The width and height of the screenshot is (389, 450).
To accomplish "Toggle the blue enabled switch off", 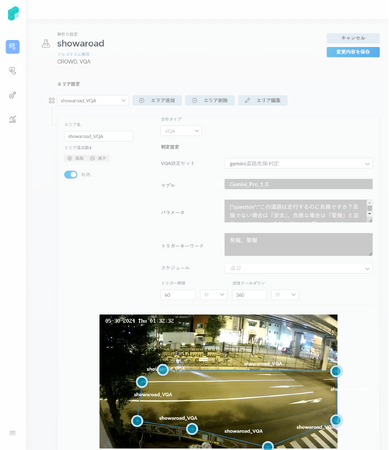I will pyautogui.click(x=71, y=174).
